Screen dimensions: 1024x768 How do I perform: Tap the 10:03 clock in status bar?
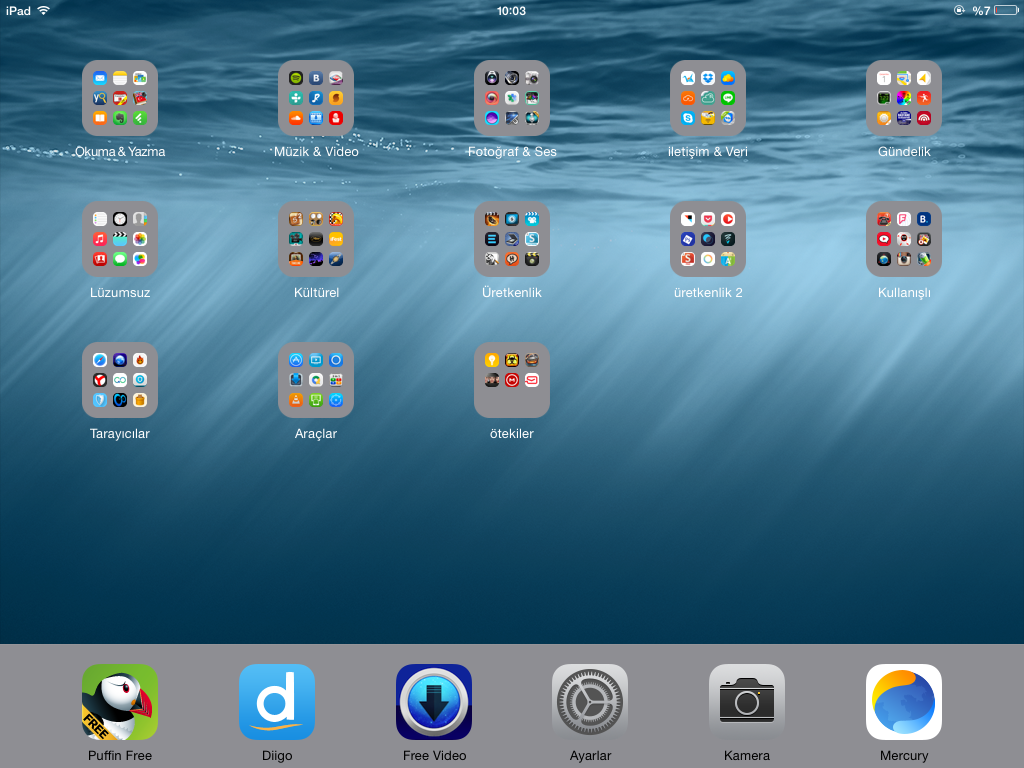(511, 10)
